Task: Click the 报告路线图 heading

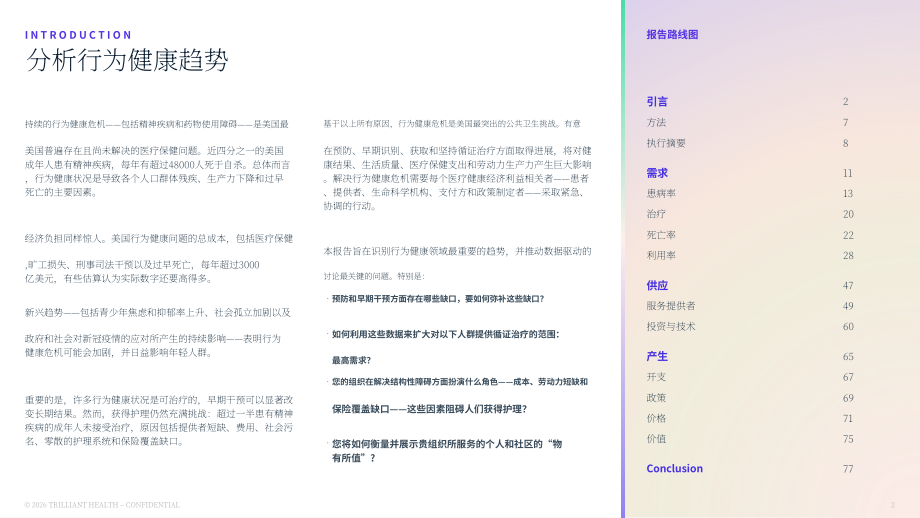Action: coord(672,35)
